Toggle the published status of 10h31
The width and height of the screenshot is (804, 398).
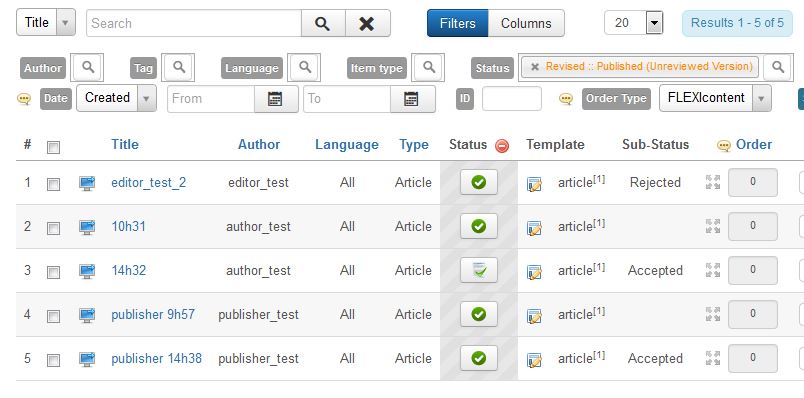click(478, 226)
